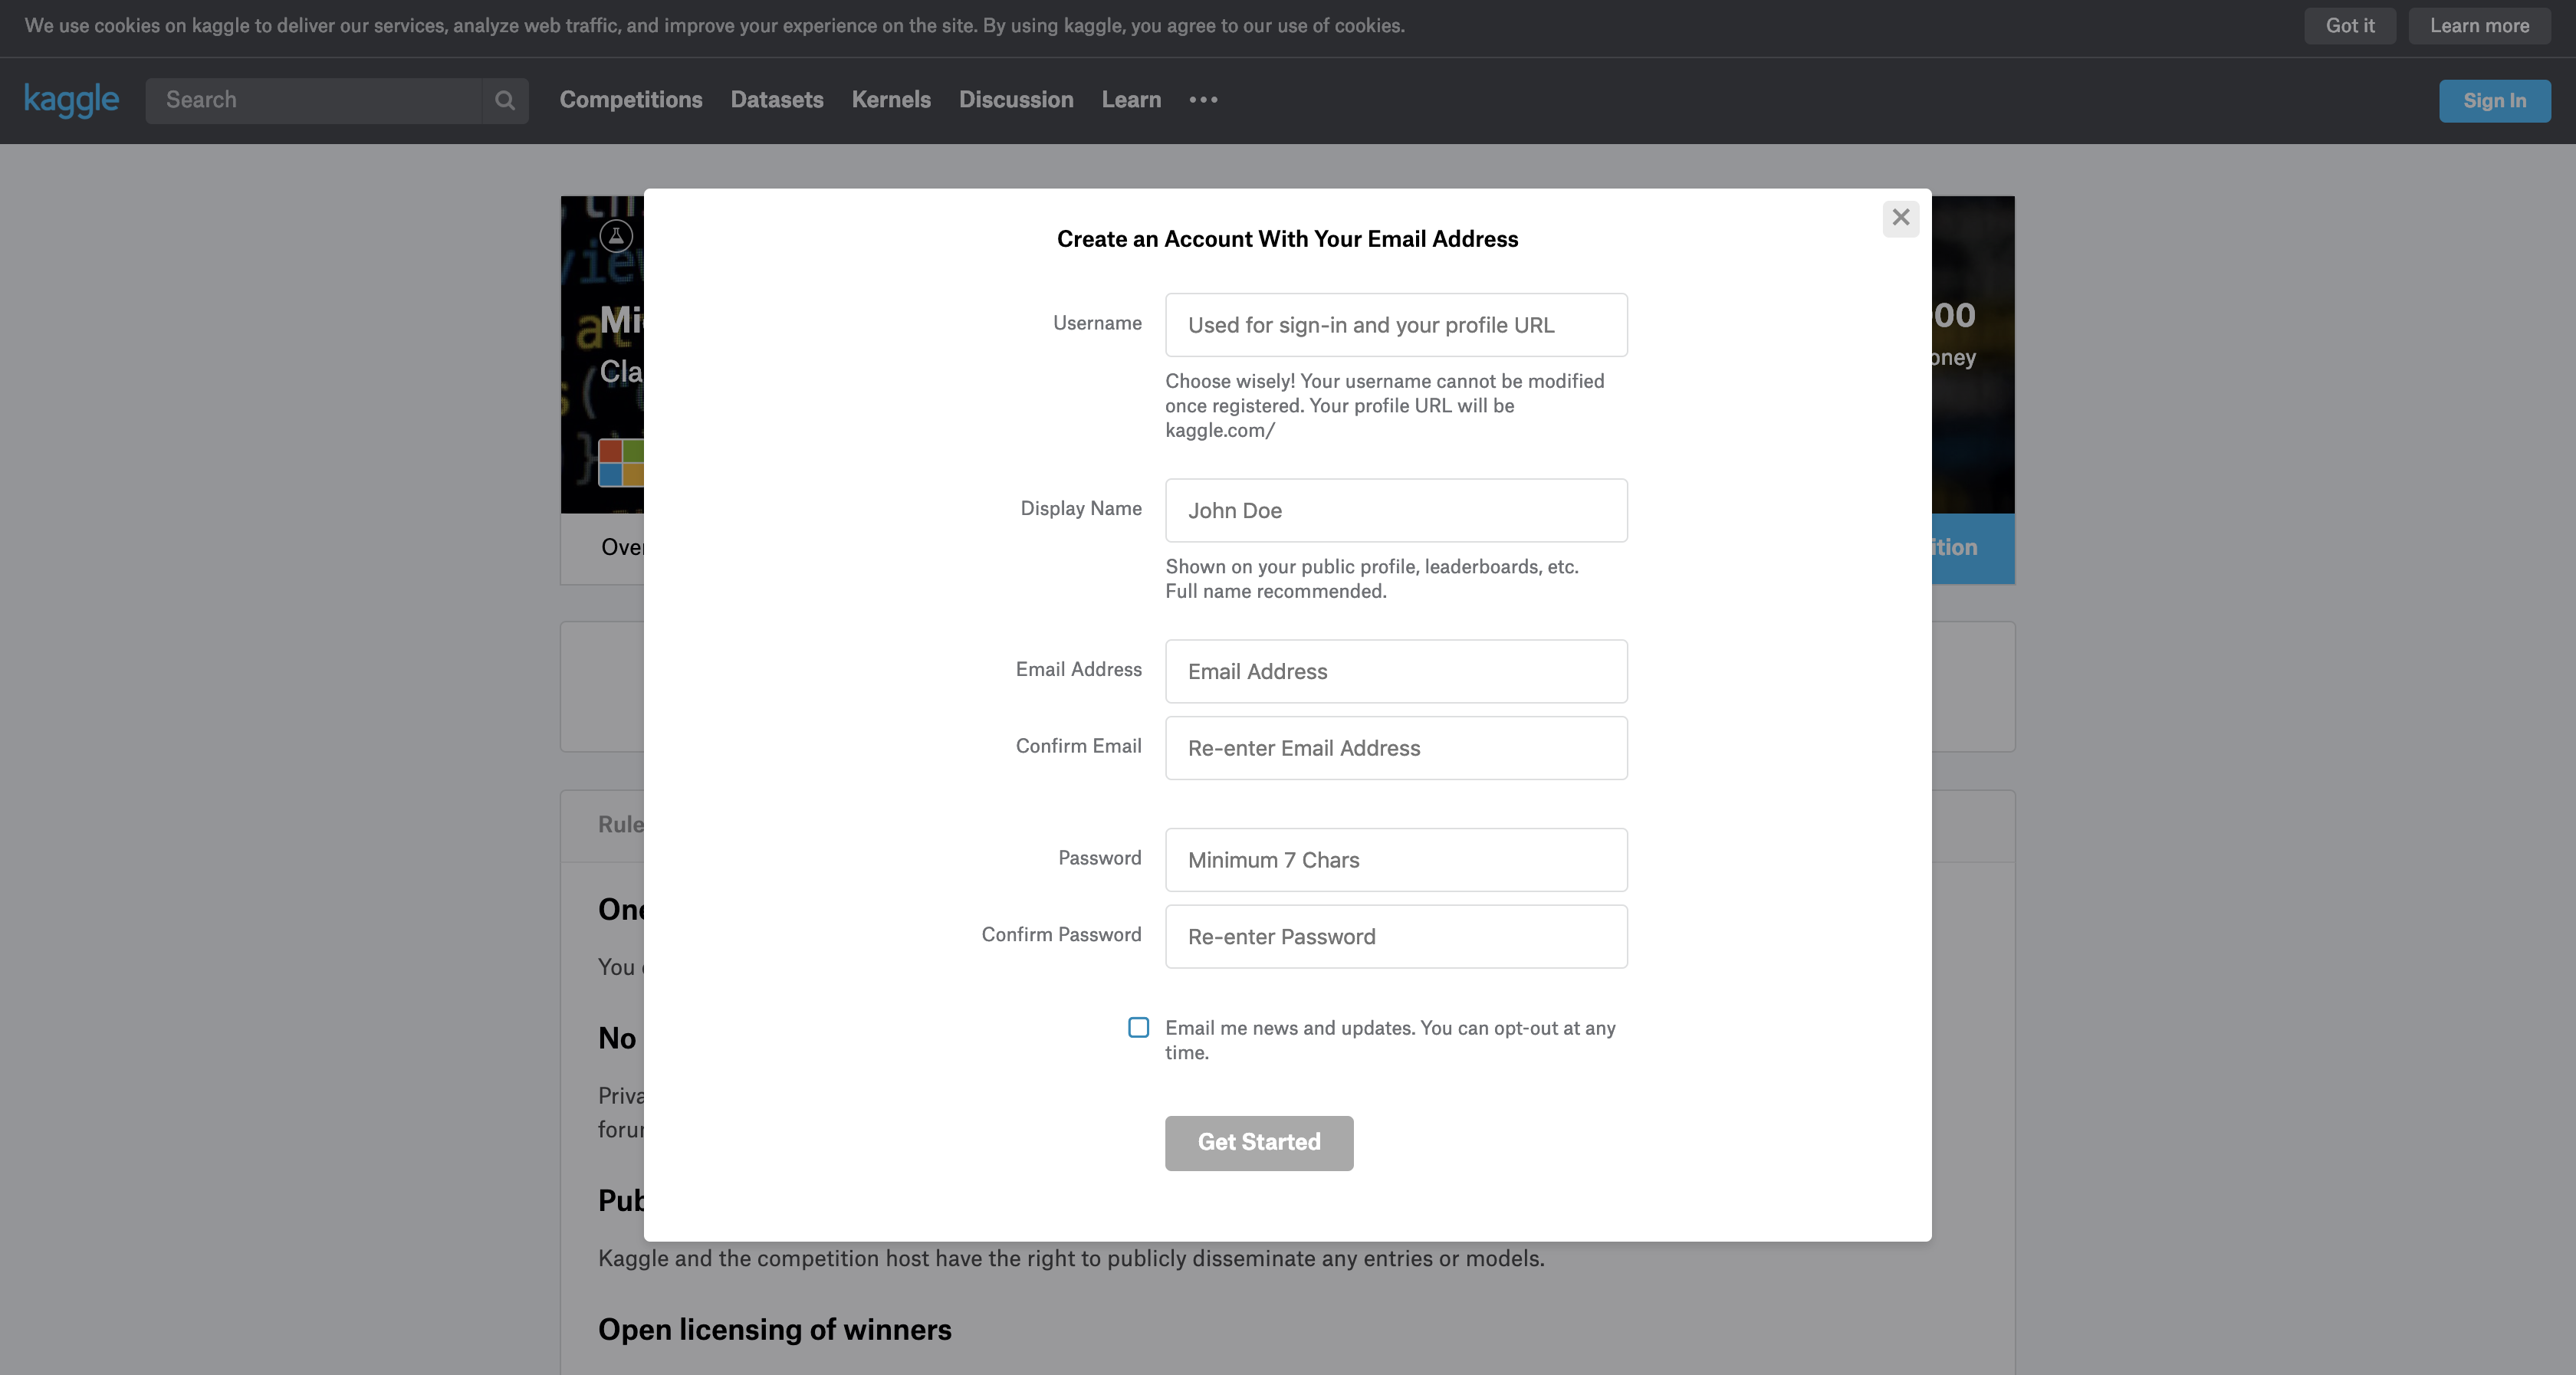The image size is (2576, 1375).
Task: Click the kaggle logo
Action: coord(71,100)
